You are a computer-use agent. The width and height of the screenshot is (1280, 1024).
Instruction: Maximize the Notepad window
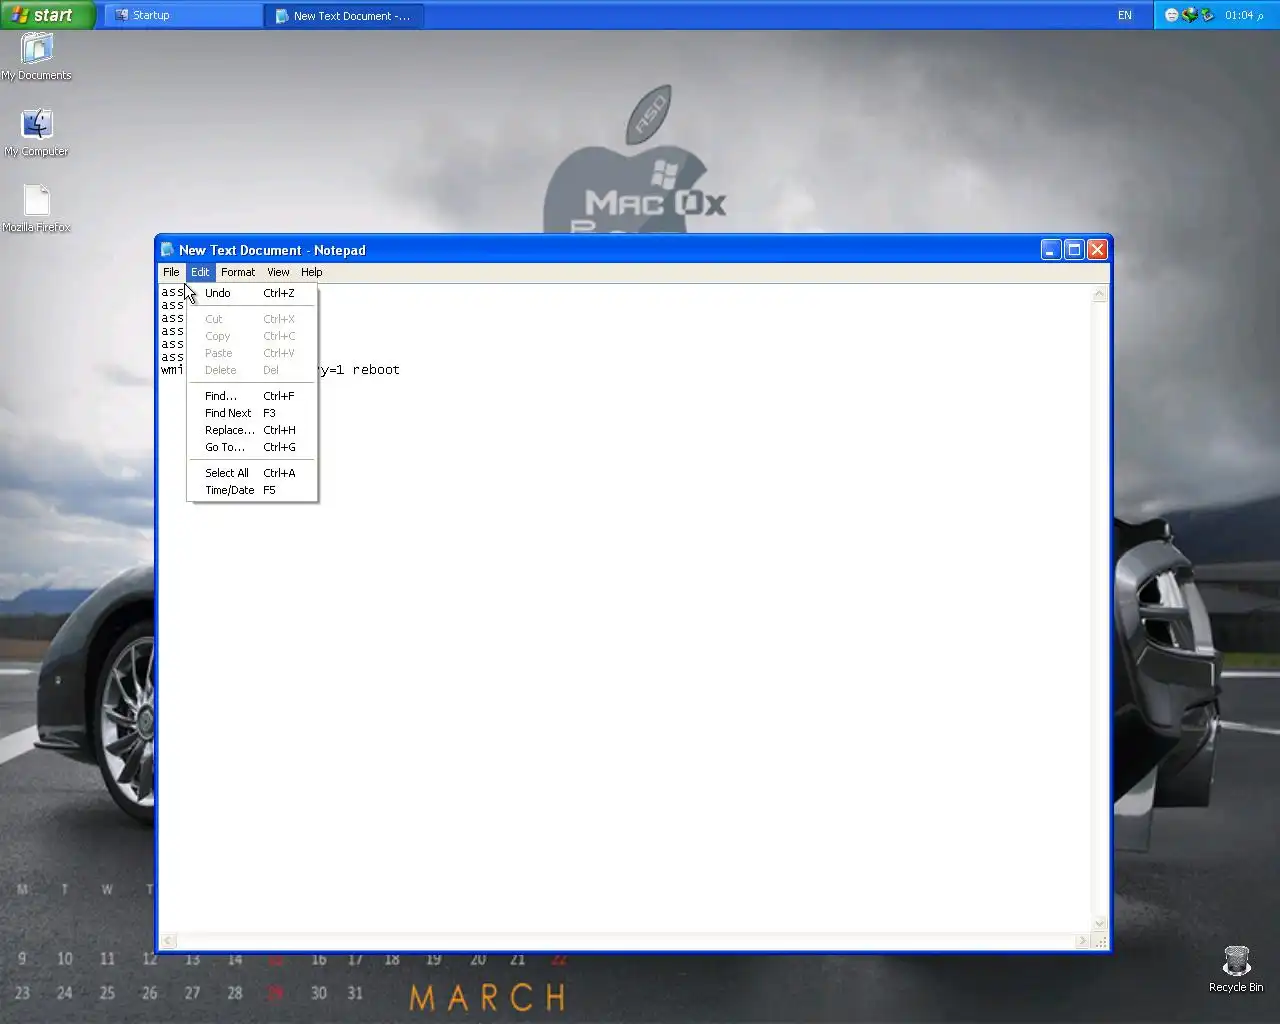[x=1074, y=250]
